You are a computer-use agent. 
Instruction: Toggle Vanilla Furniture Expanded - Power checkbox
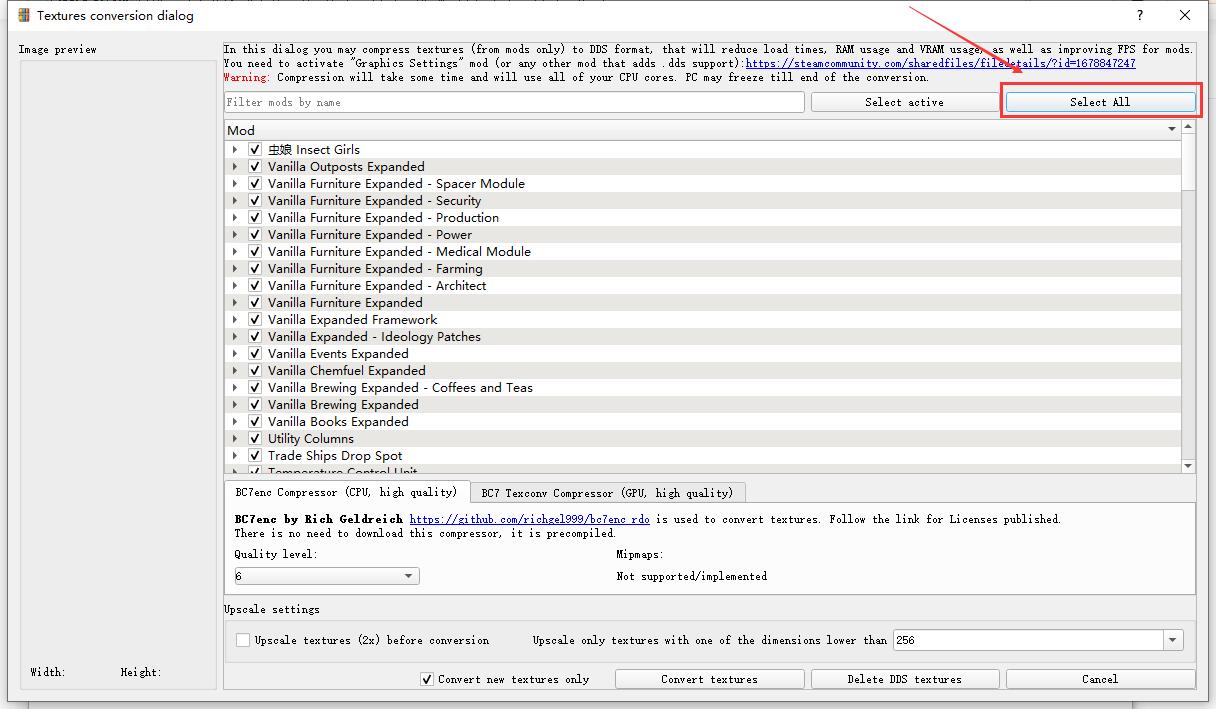[255, 235]
